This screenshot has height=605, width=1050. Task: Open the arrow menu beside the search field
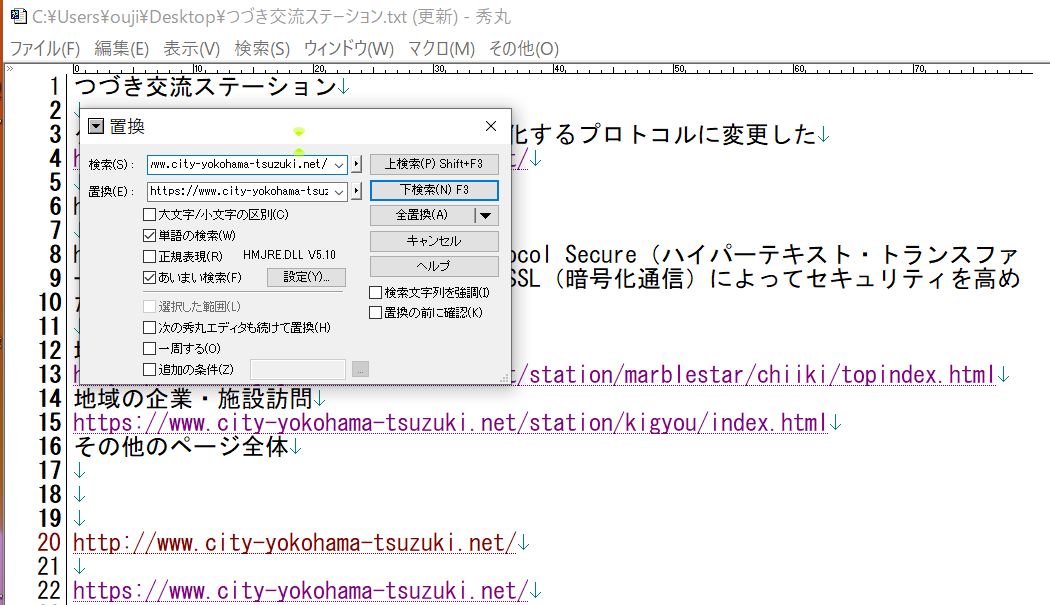point(356,164)
